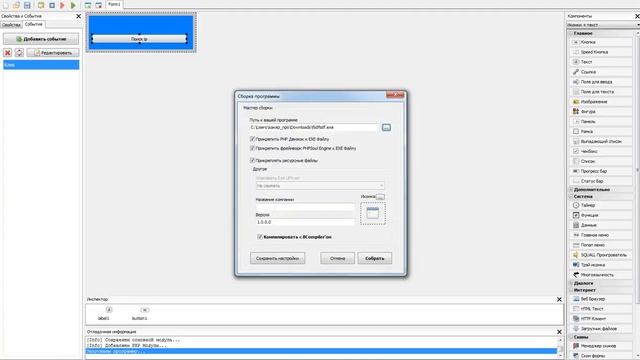Click the Сохранить настройки button
This screenshot has height=360, width=640.
click(278, 258)
